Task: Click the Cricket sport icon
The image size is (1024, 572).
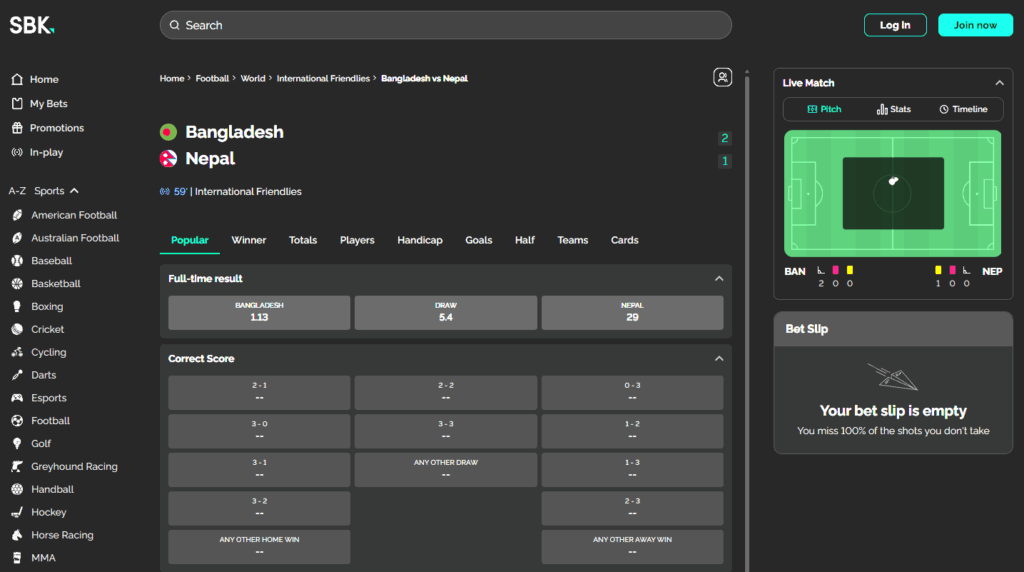Action: point(17,329)
